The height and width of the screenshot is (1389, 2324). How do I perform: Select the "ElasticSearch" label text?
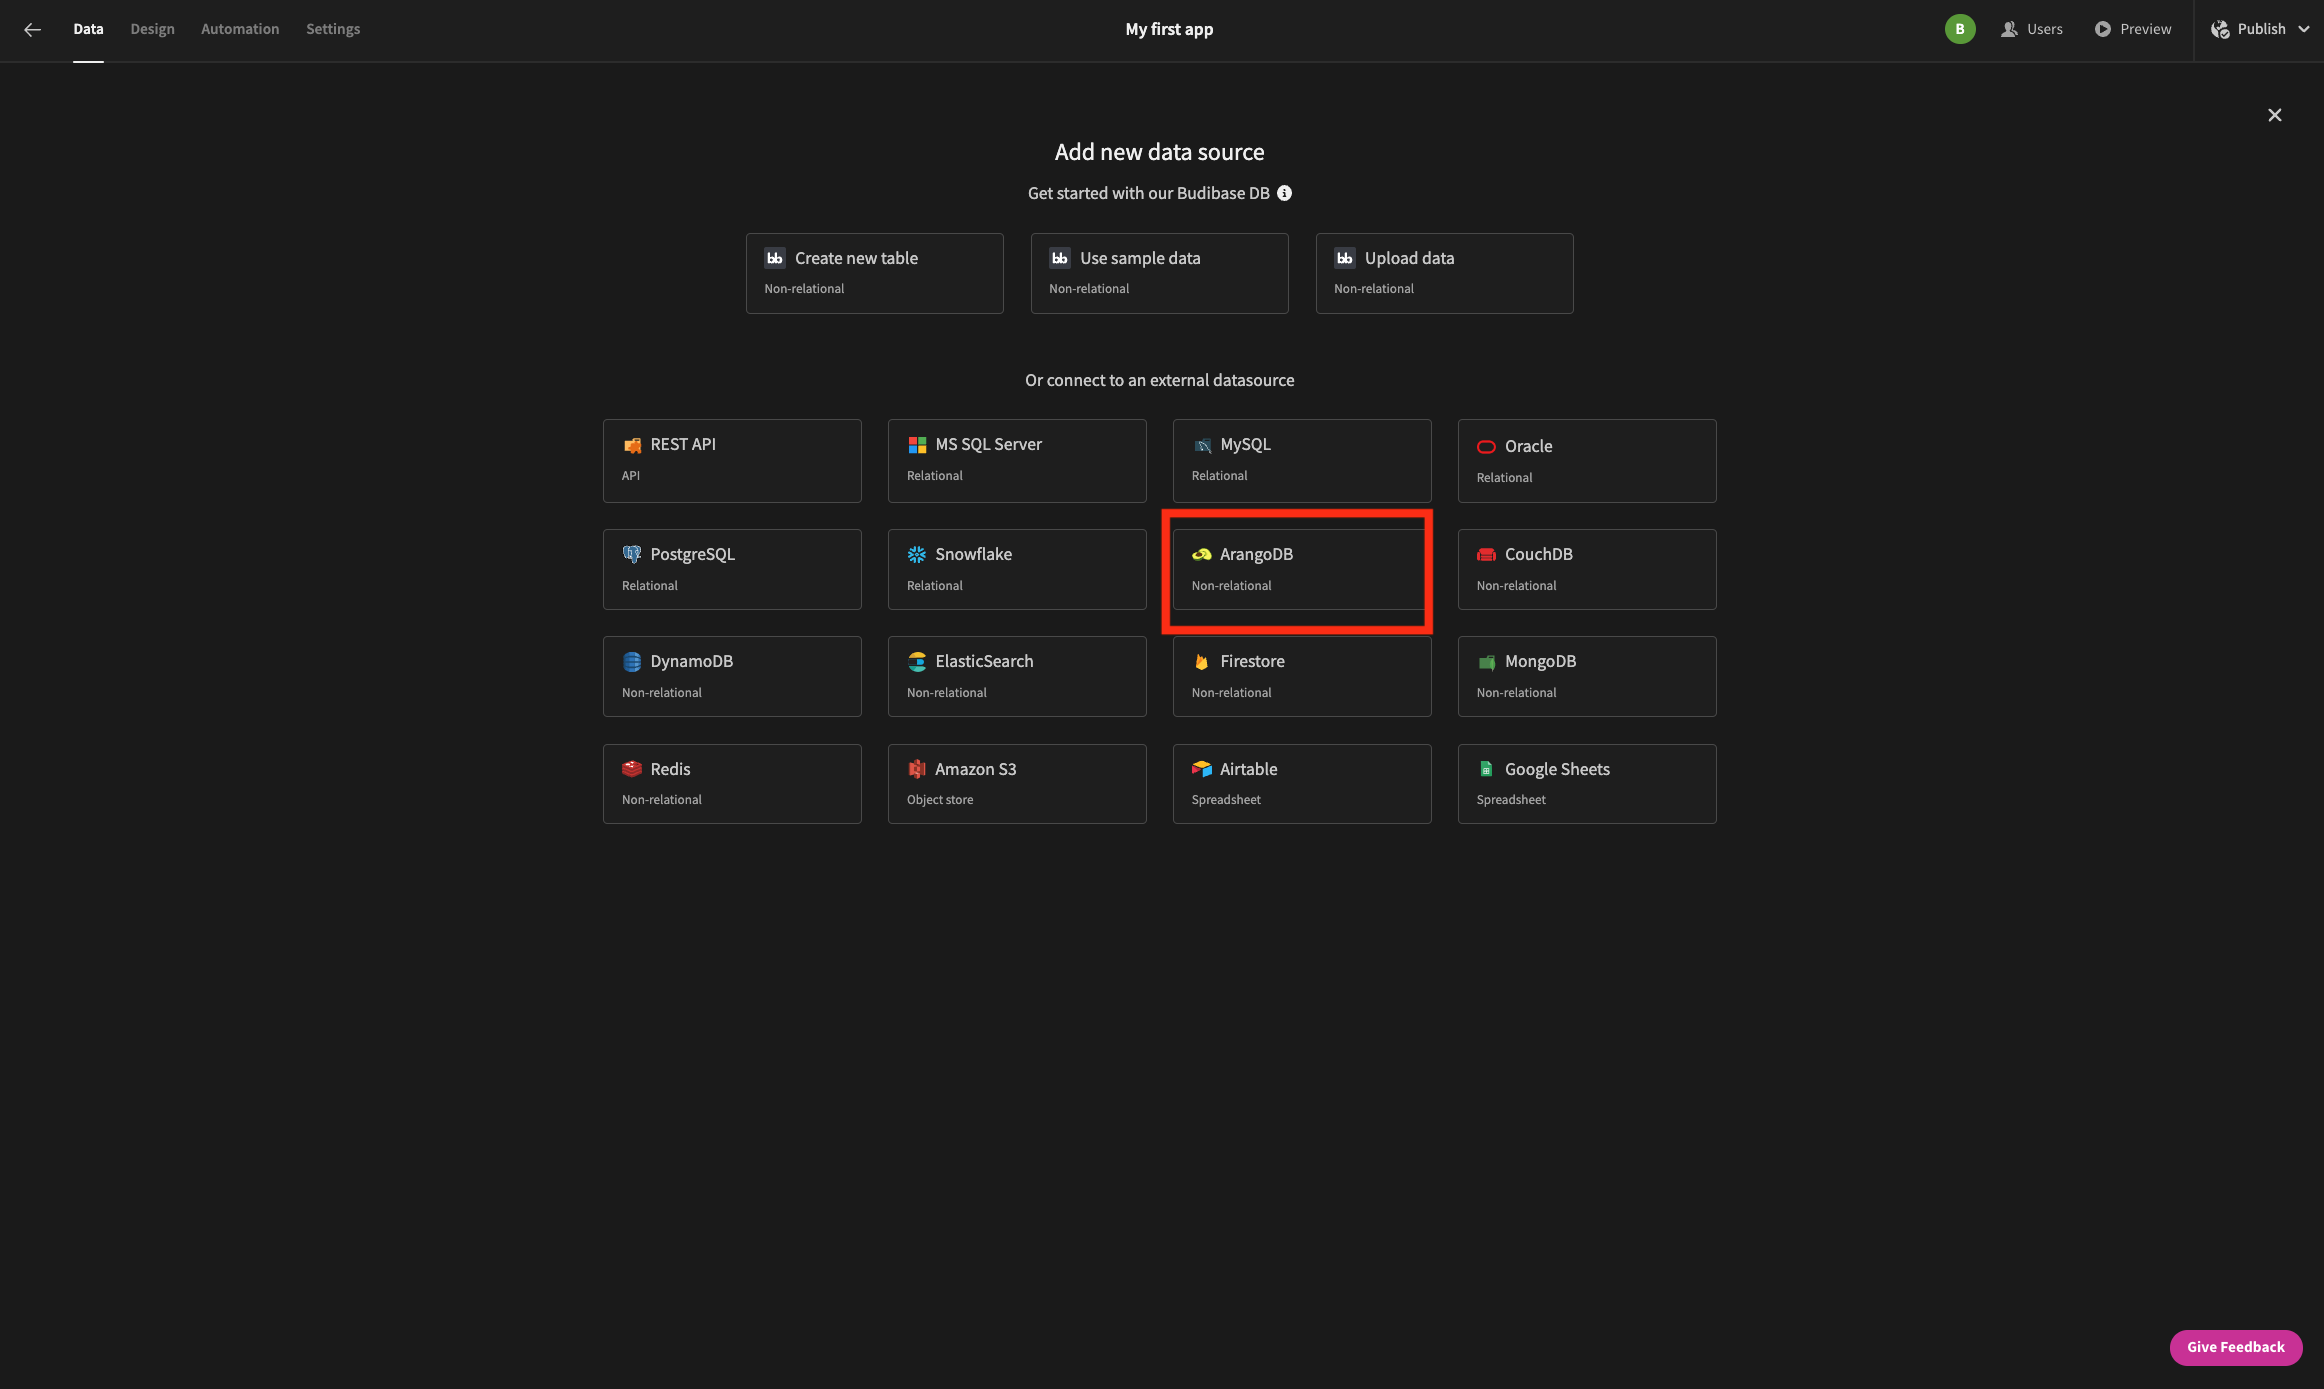click(985, 661)
